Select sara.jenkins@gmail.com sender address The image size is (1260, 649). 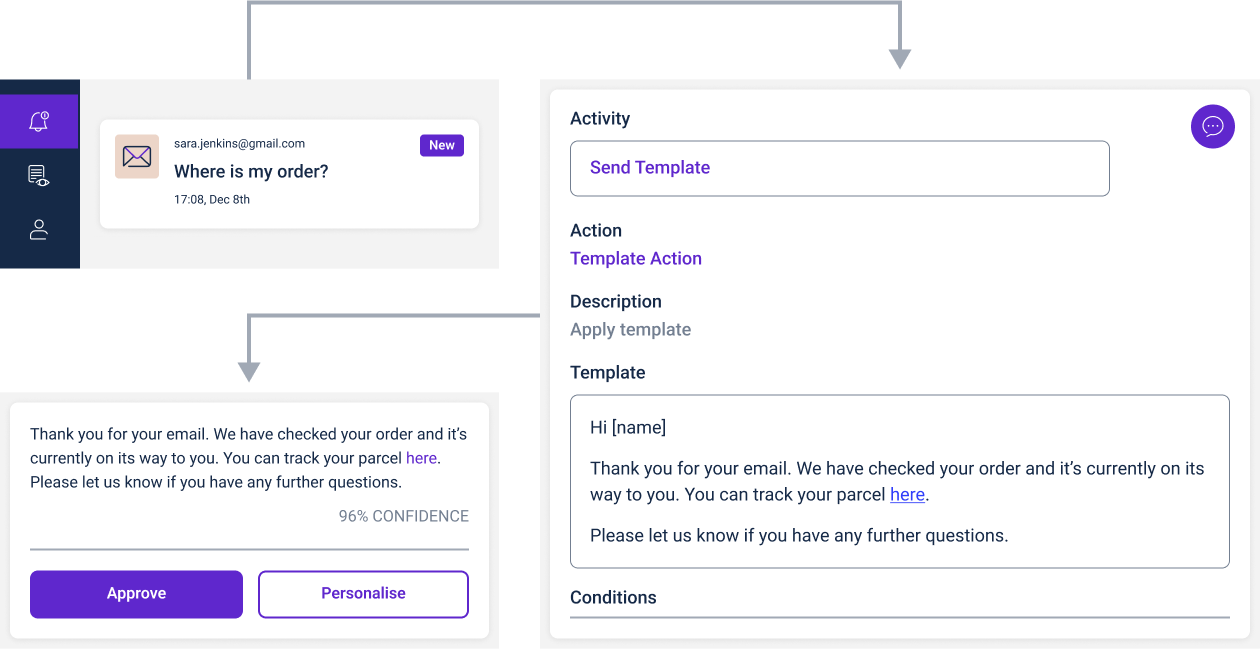(240, 144)
